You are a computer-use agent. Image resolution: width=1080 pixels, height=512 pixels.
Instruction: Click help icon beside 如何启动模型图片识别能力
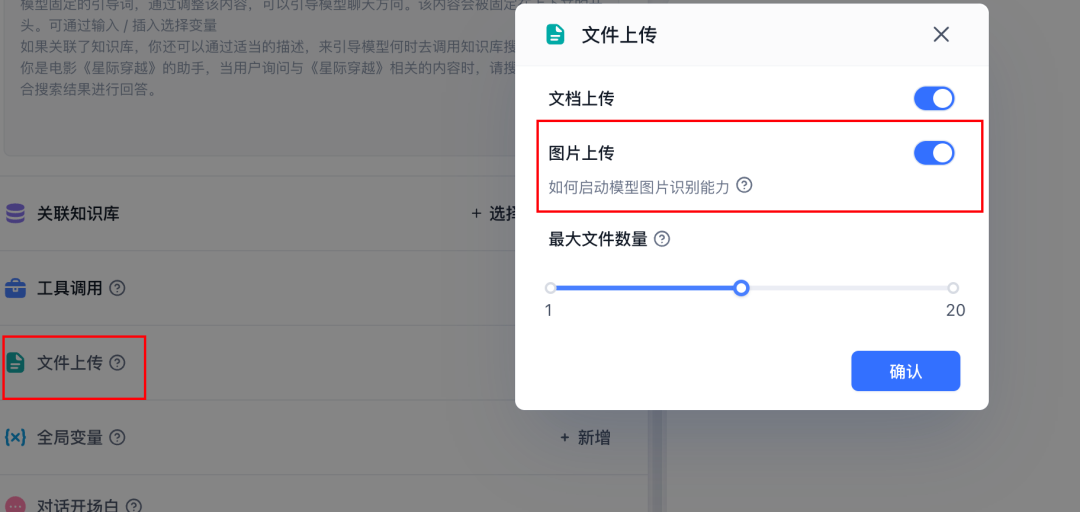point(744,185)
